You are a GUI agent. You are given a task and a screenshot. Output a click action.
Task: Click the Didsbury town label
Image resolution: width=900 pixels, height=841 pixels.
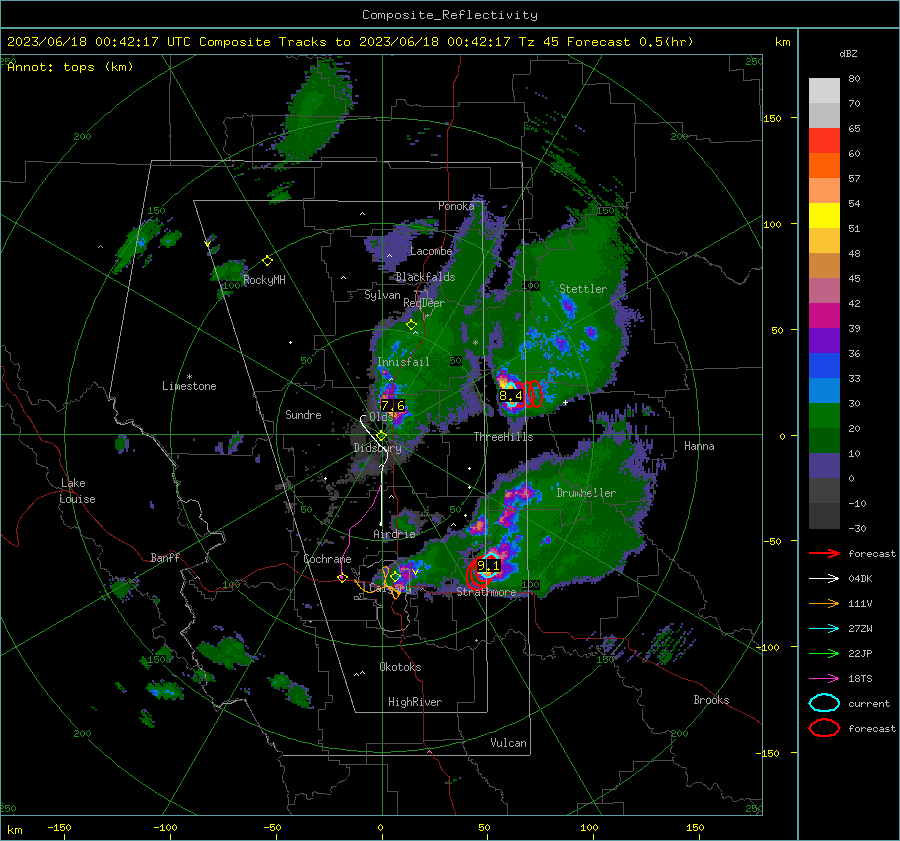[x=377, y=448]
